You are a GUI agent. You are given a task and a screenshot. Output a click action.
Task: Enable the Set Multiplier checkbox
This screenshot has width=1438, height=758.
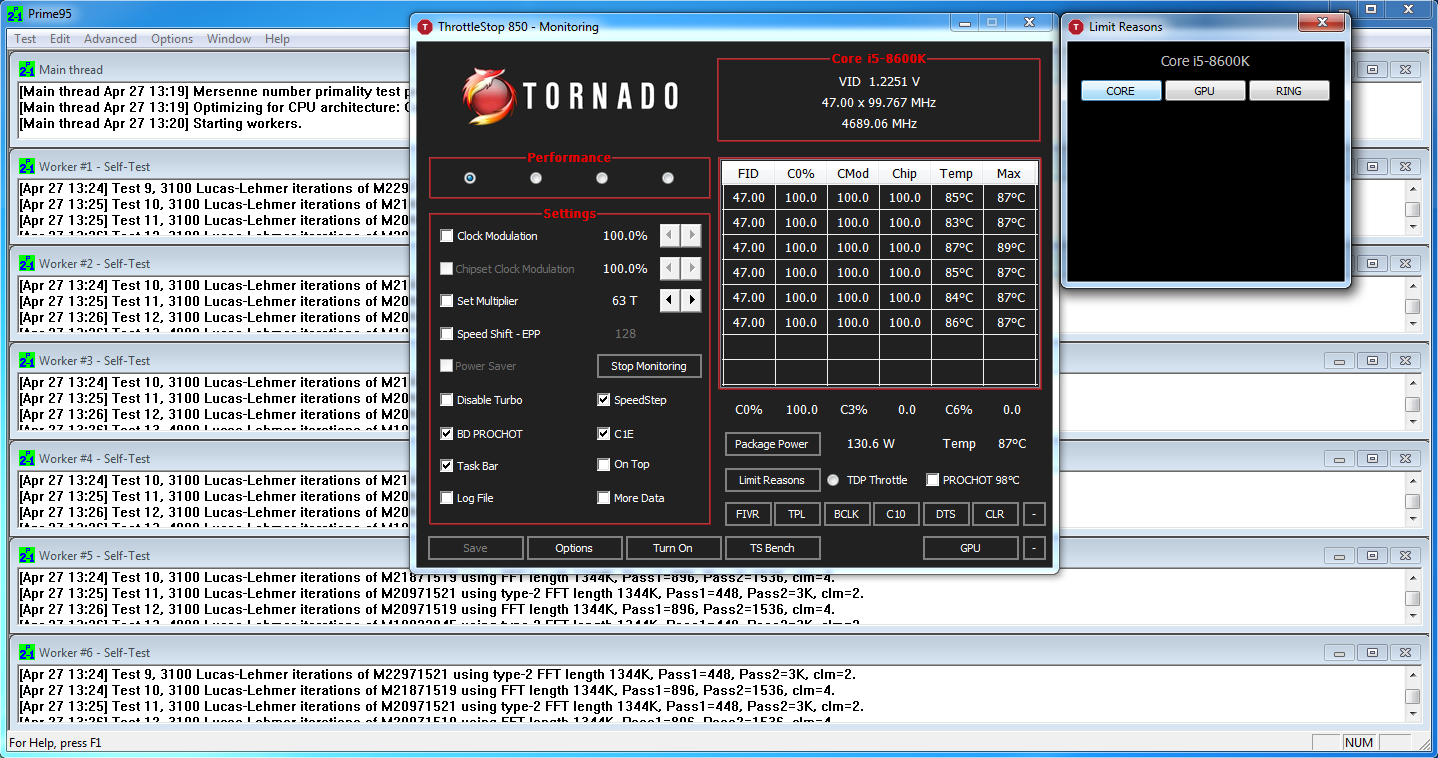(x=447, y=301)
